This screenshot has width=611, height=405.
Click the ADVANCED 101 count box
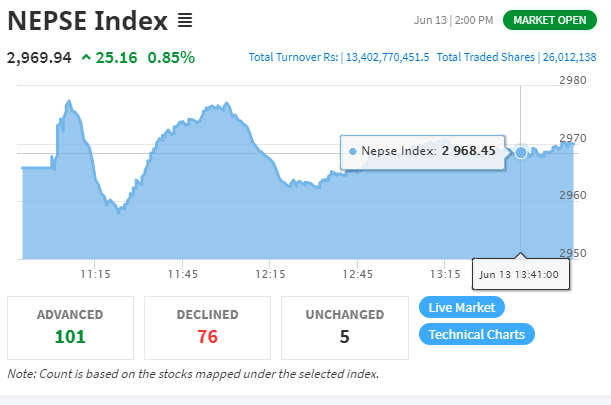[x=71, y=328]
